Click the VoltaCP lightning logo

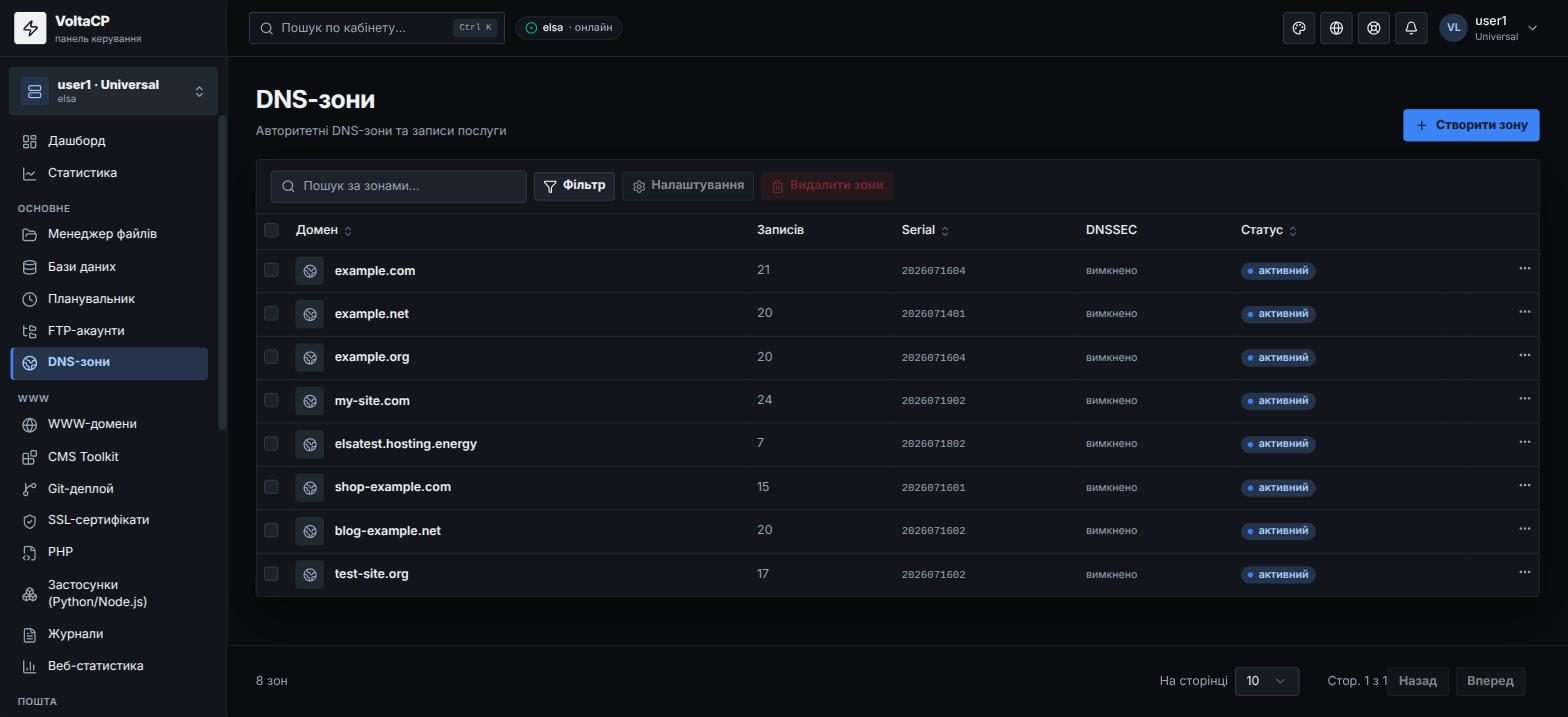(30, 28)
